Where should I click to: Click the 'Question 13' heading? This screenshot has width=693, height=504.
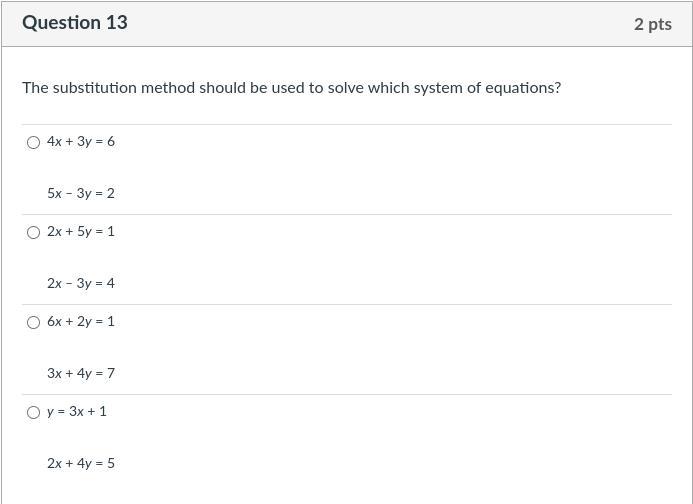click(75, 22)
